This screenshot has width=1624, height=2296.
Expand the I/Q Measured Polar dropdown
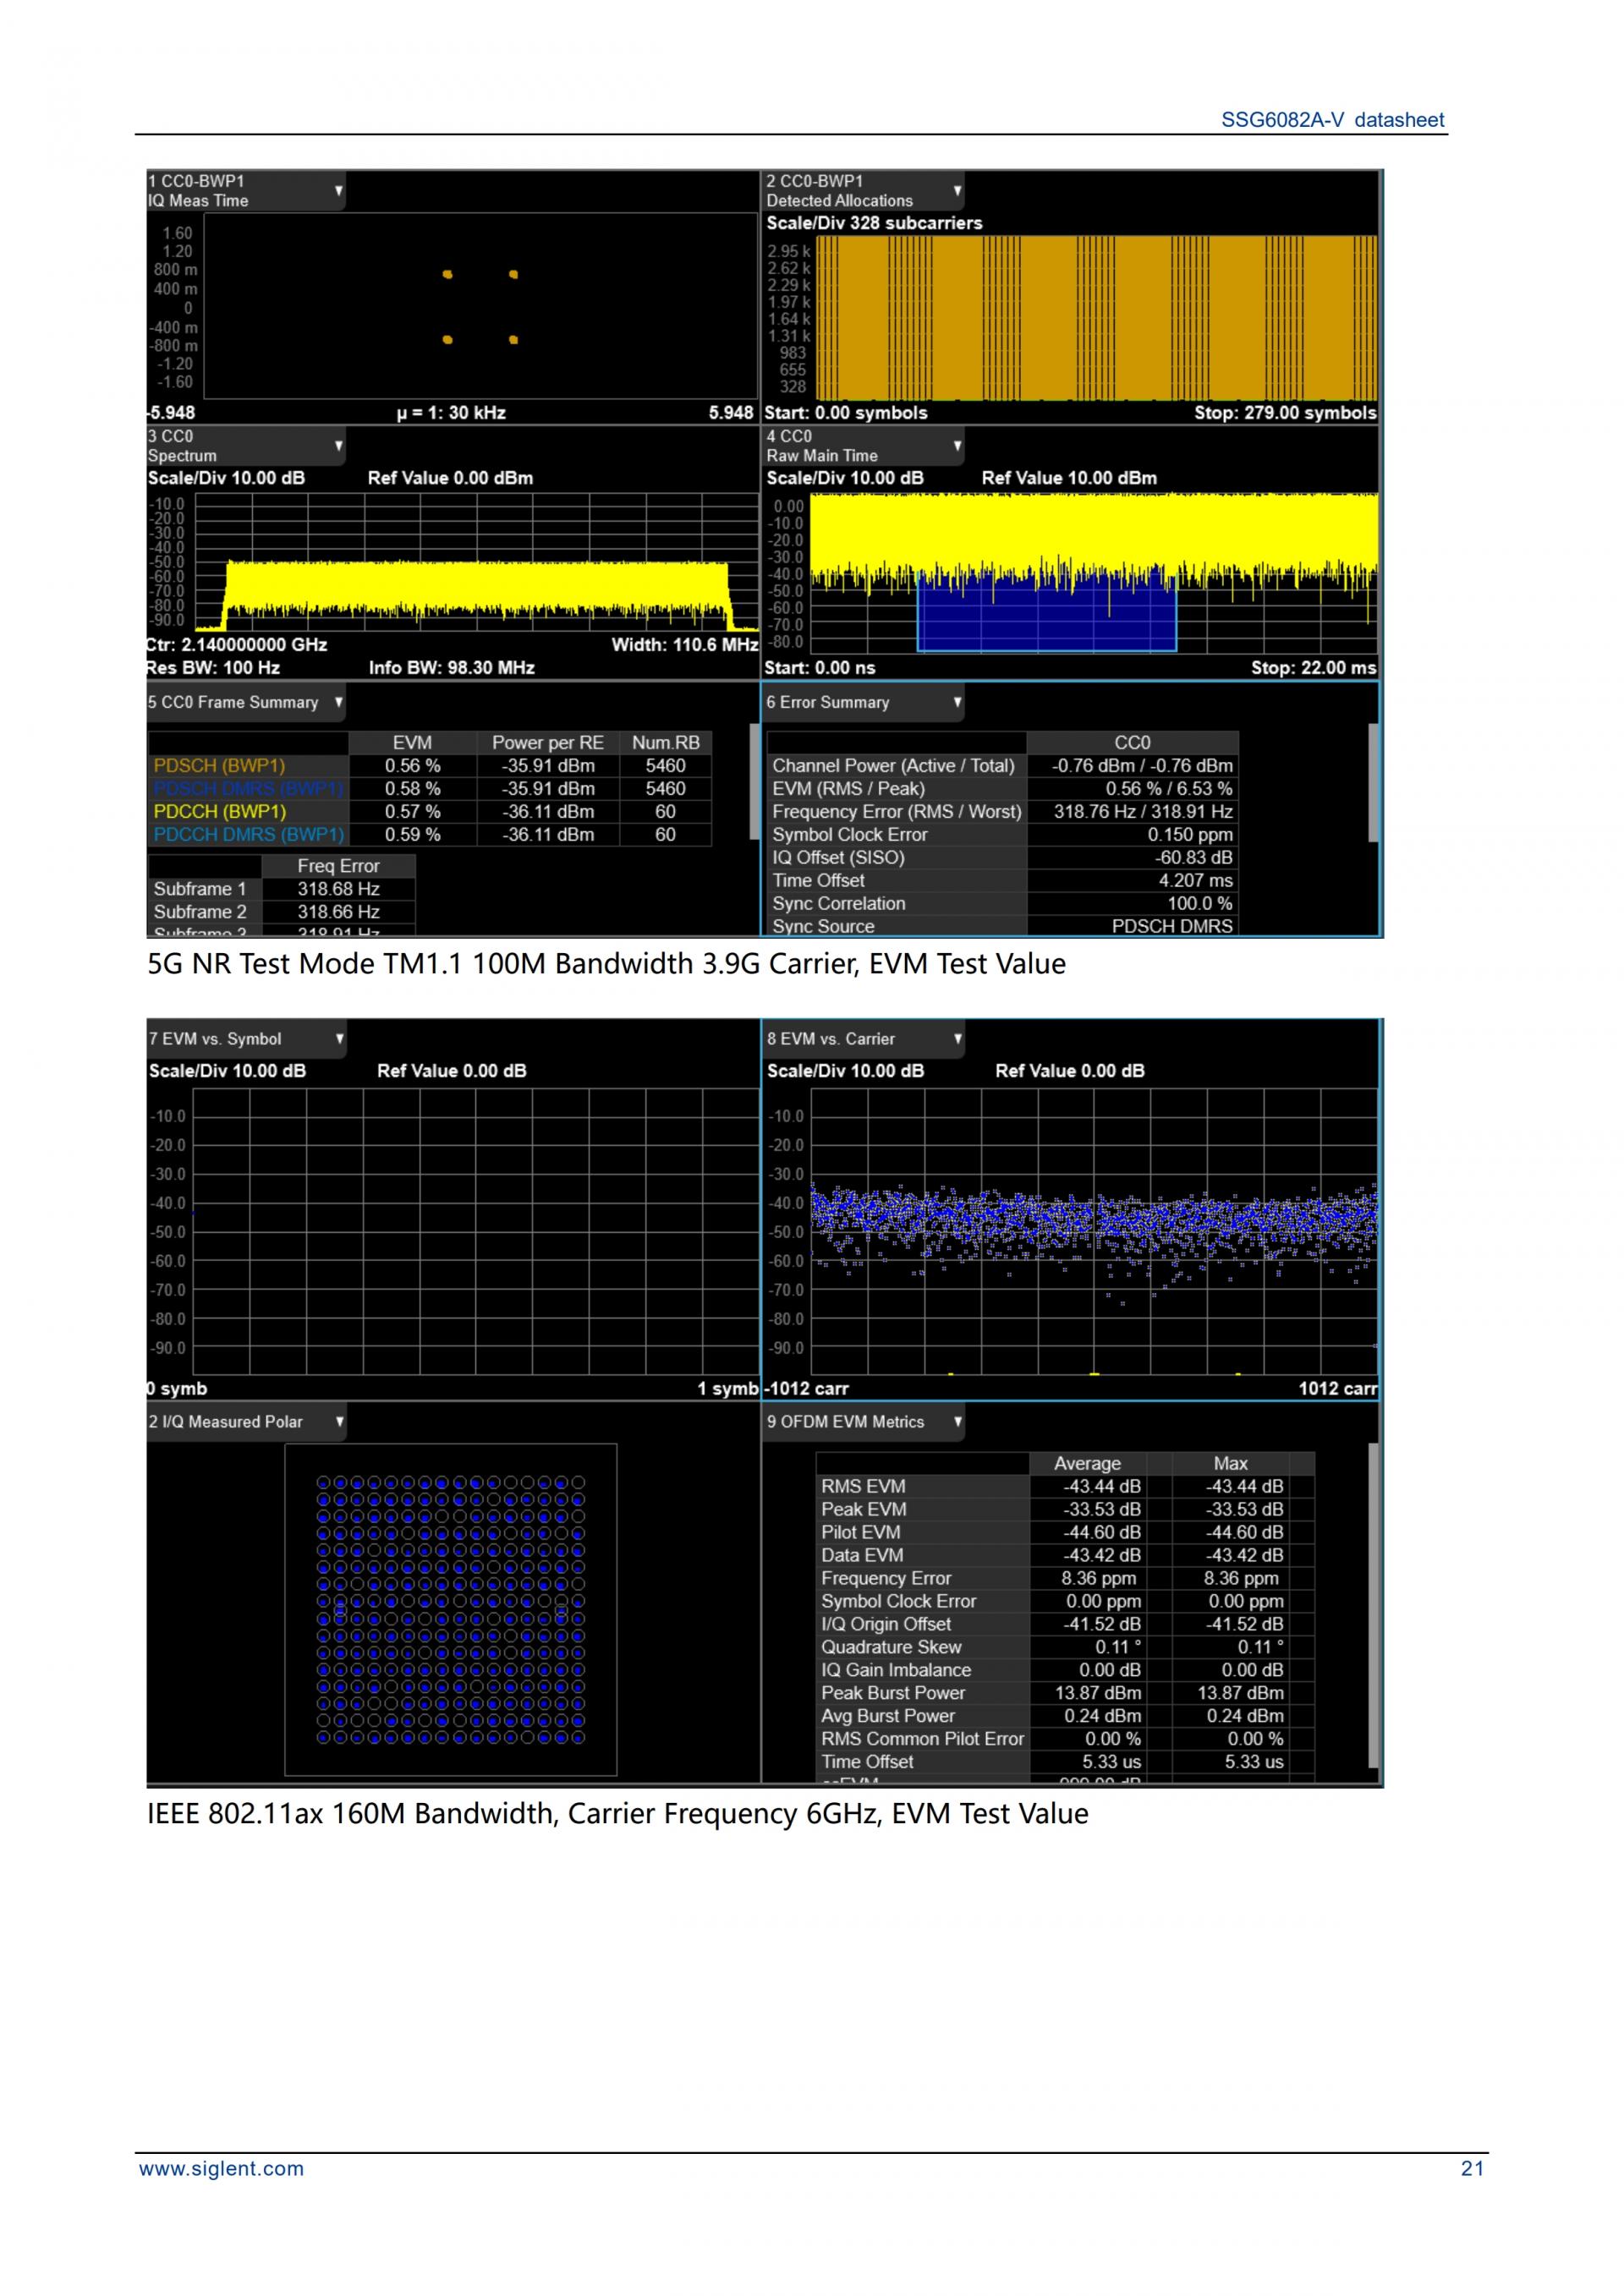339,1421
